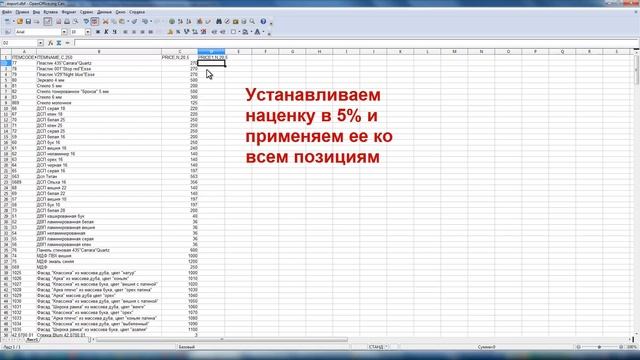Open the Paste options dropdown arrow
Screen dimensions: 640x360
(128, 21)
